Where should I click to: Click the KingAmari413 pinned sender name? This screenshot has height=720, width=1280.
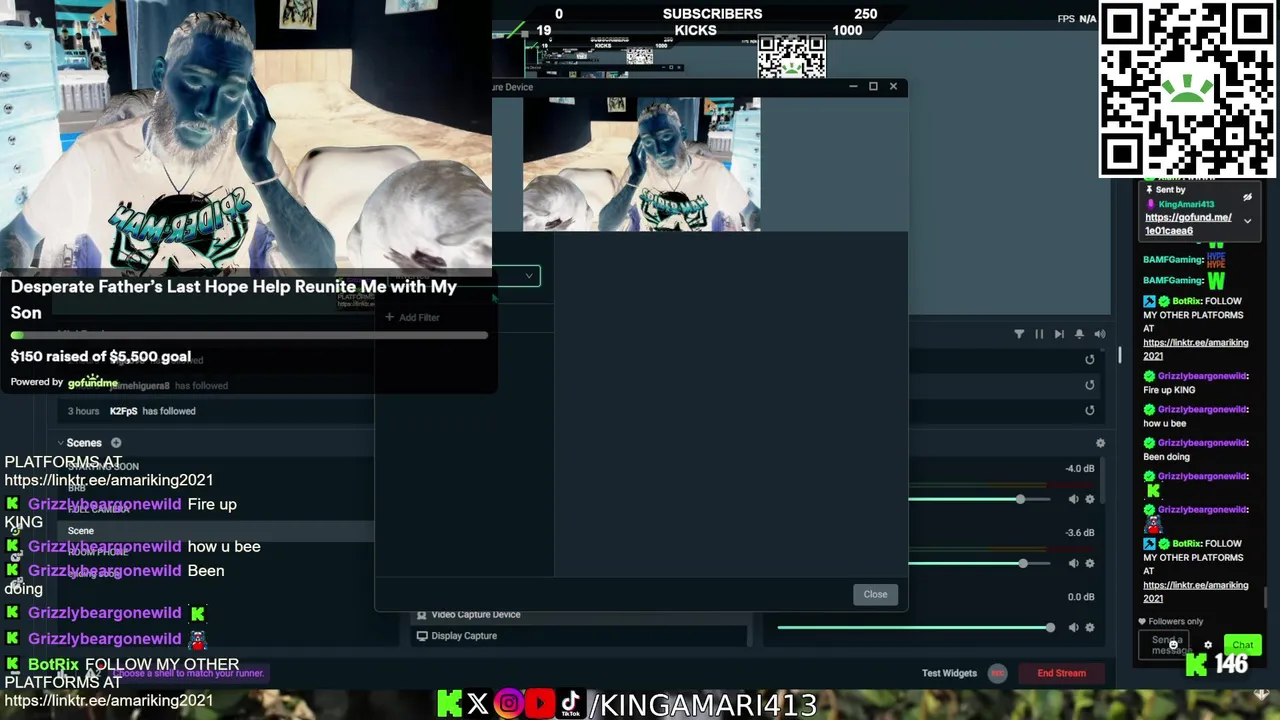coord(1186,204)
